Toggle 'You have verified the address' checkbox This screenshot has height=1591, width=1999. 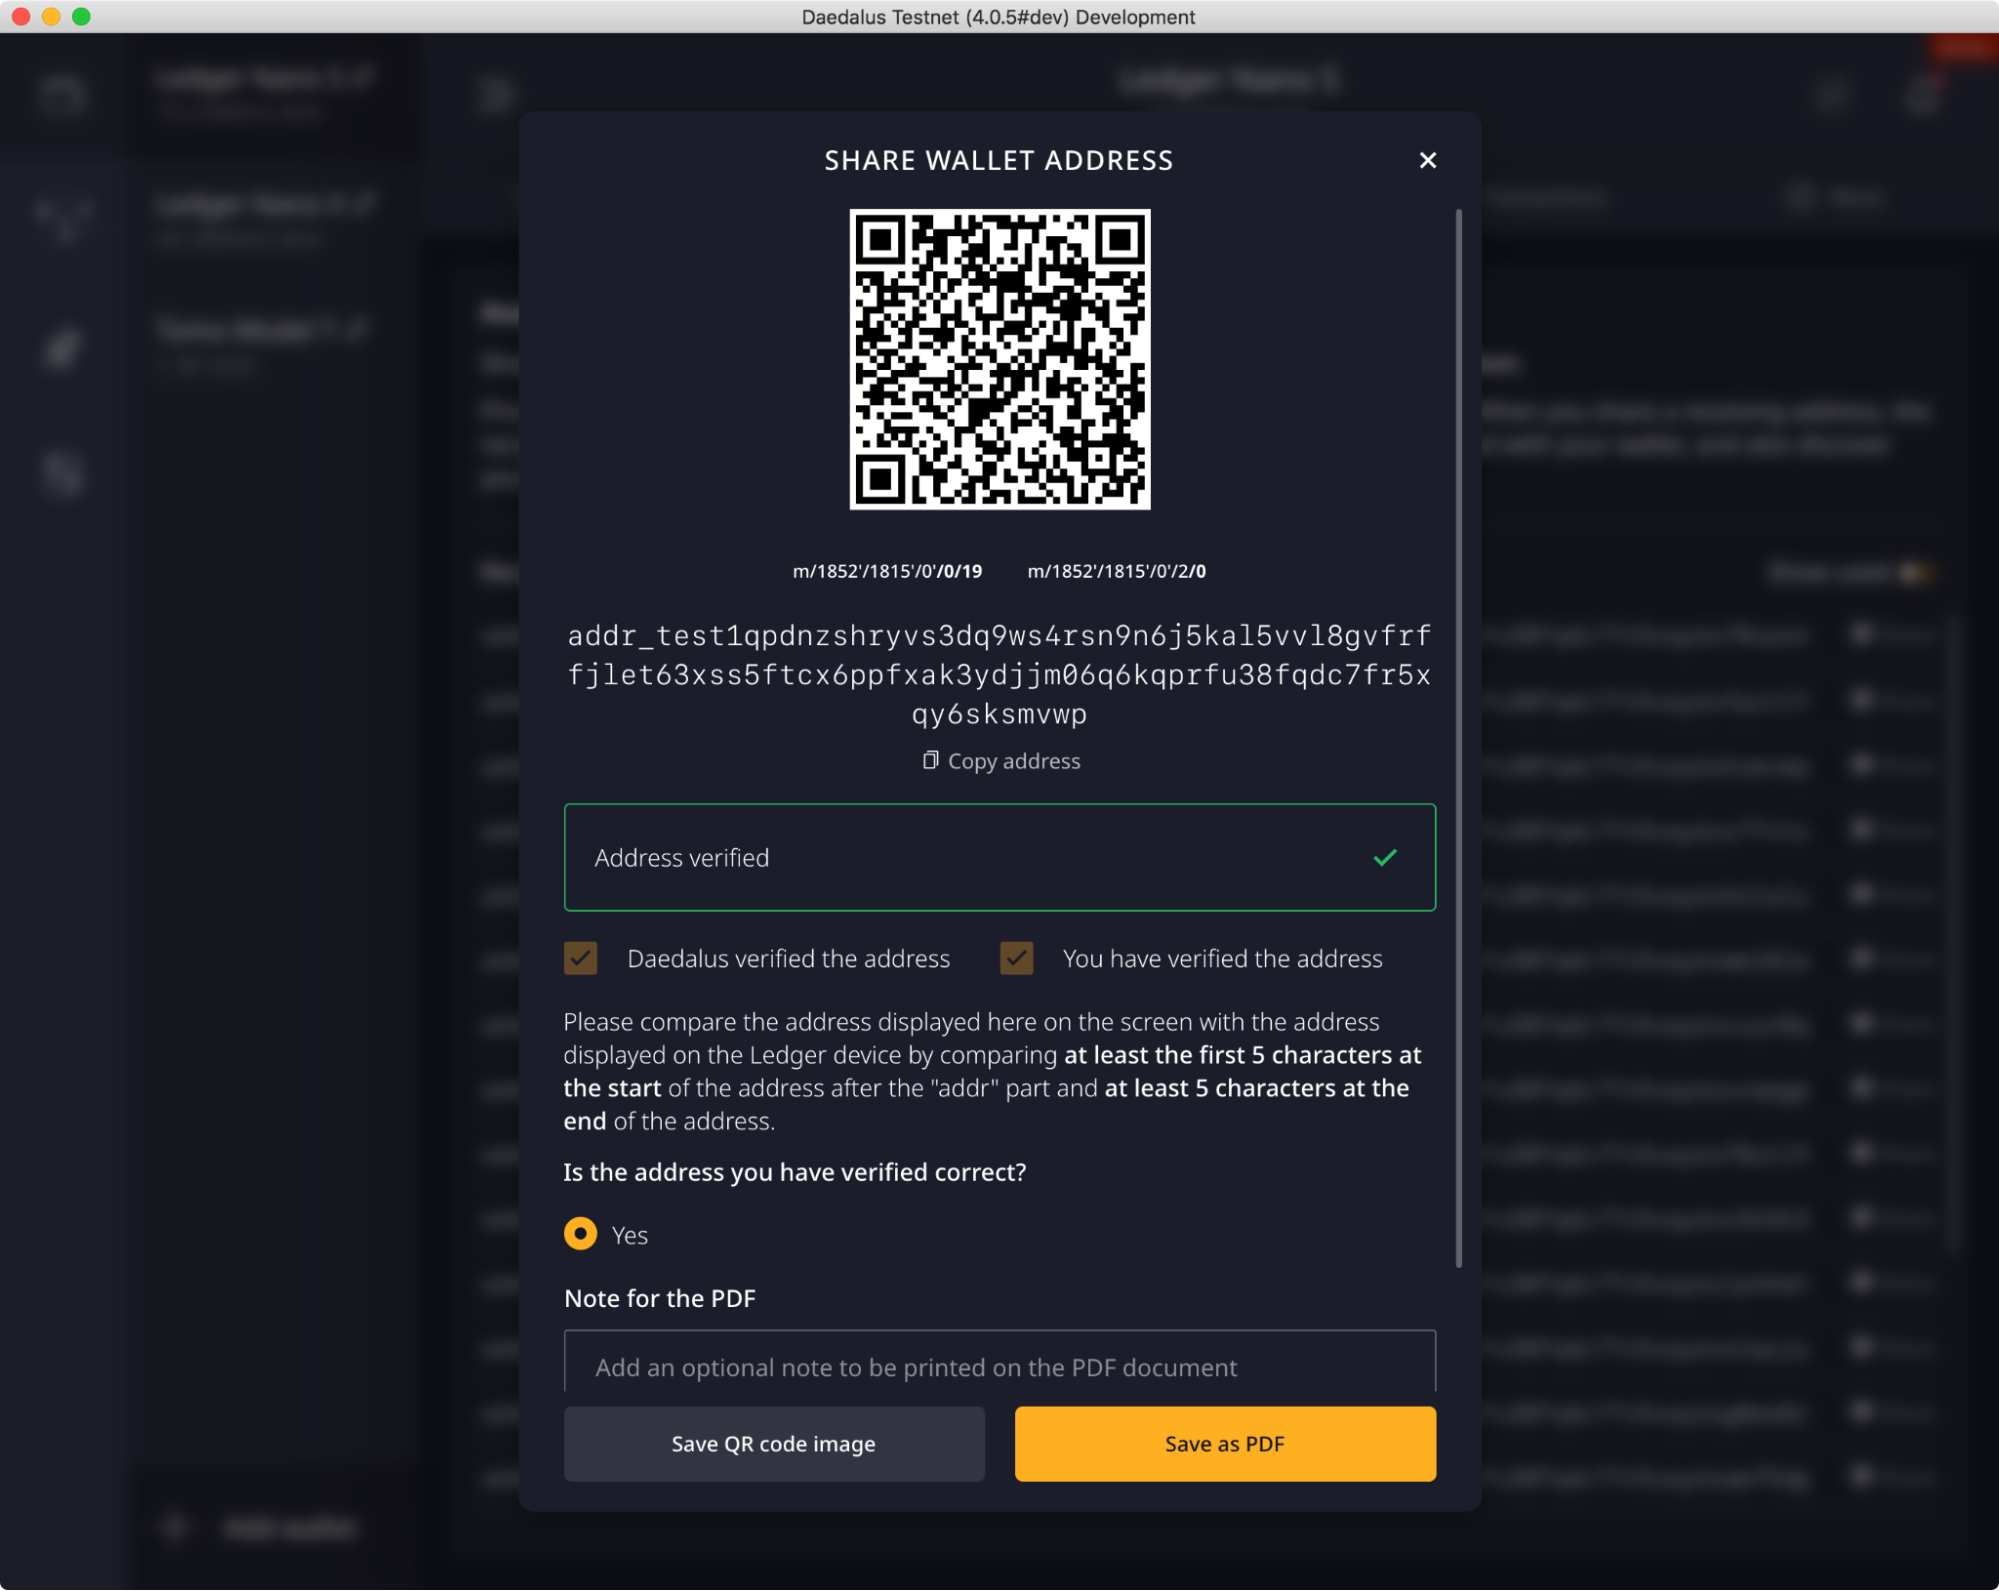tap(1017, 958)
